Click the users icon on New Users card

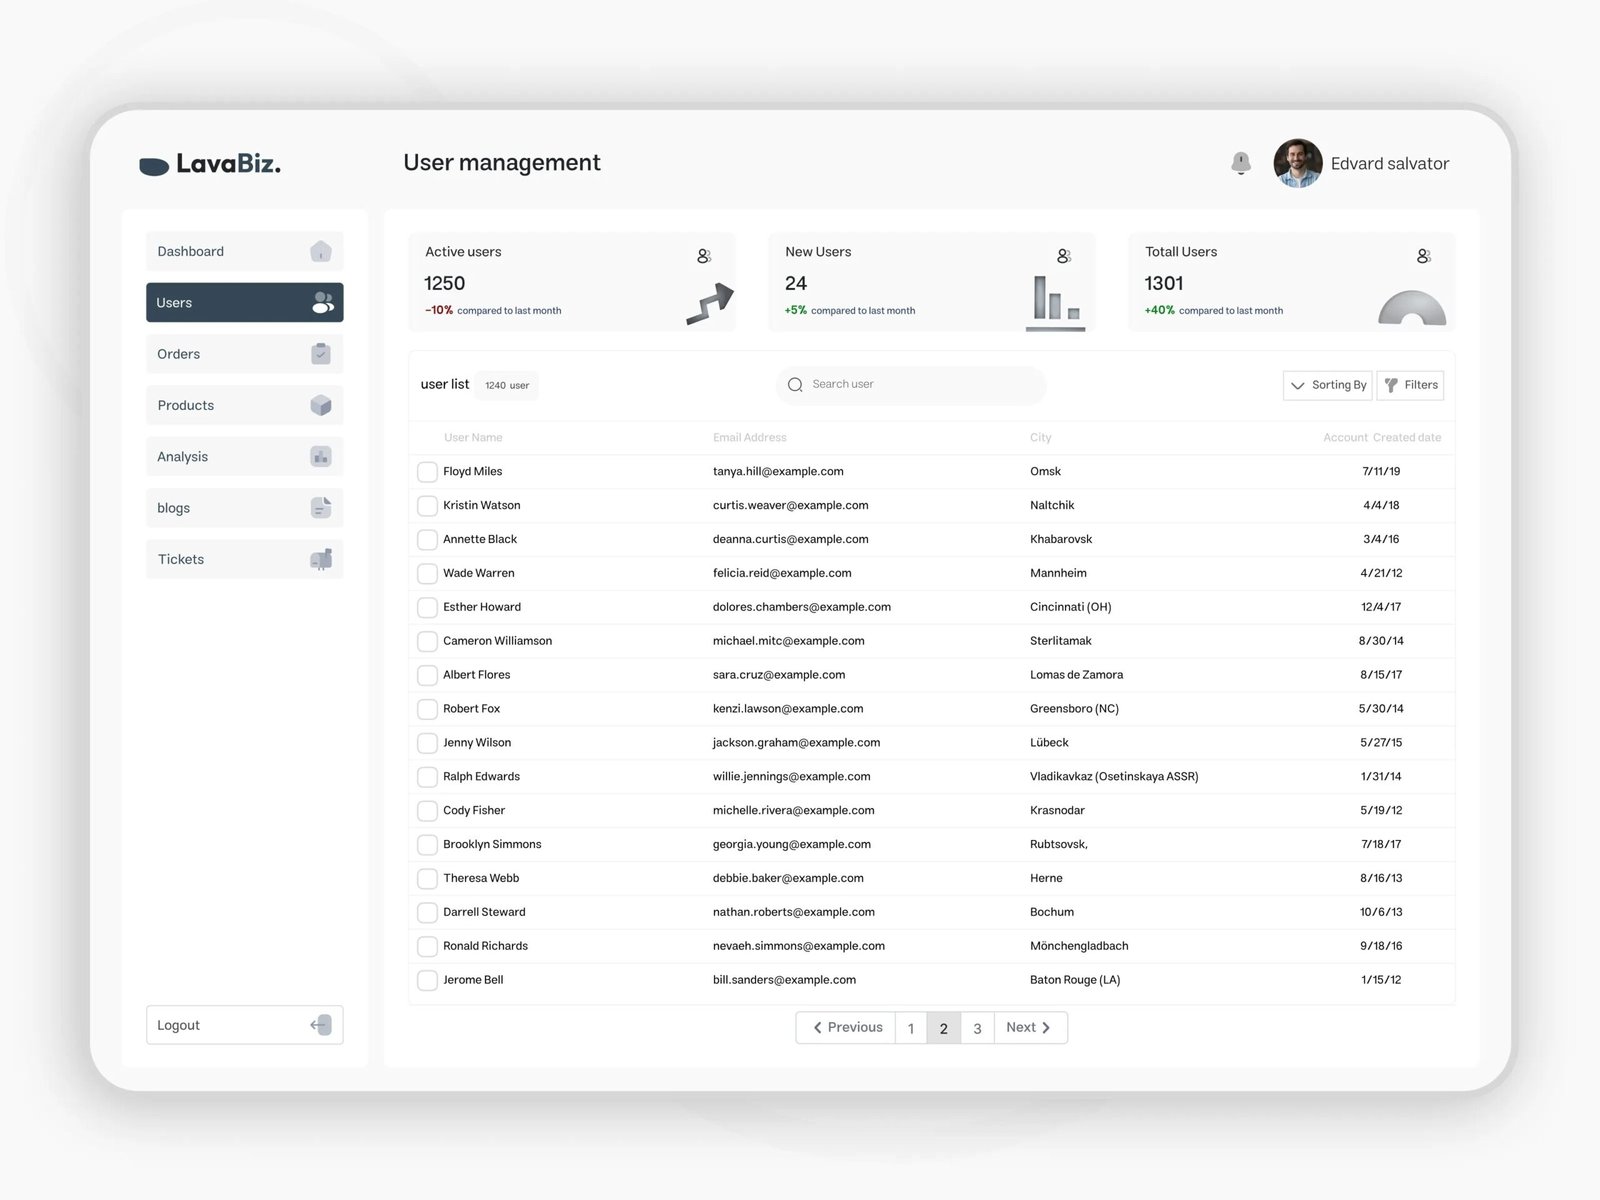click(1064, 256)
